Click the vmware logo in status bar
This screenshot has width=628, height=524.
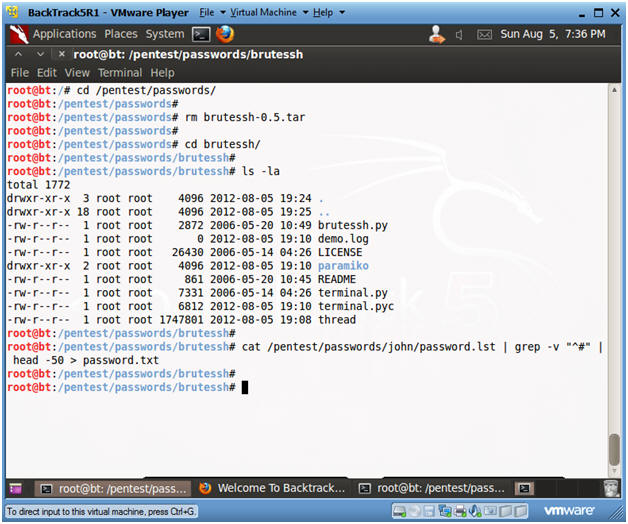(x=569, y=511)
